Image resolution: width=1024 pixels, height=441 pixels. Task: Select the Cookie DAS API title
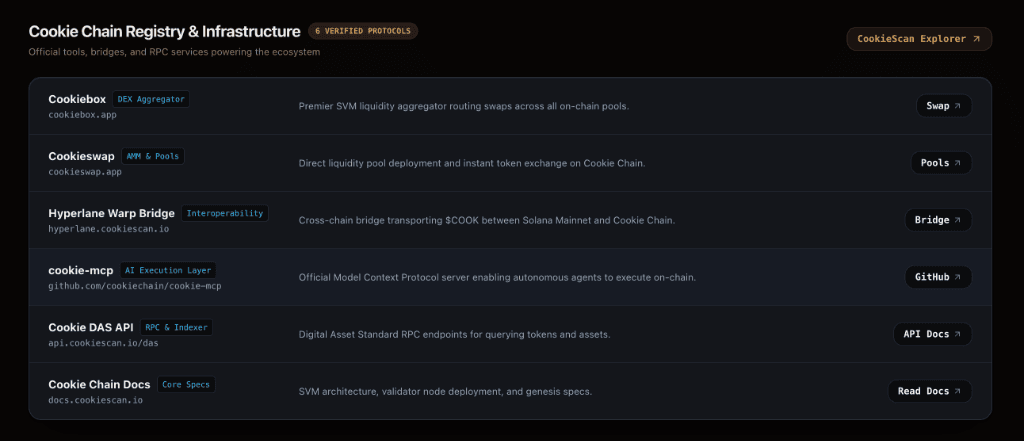click(x=91, y=327)
